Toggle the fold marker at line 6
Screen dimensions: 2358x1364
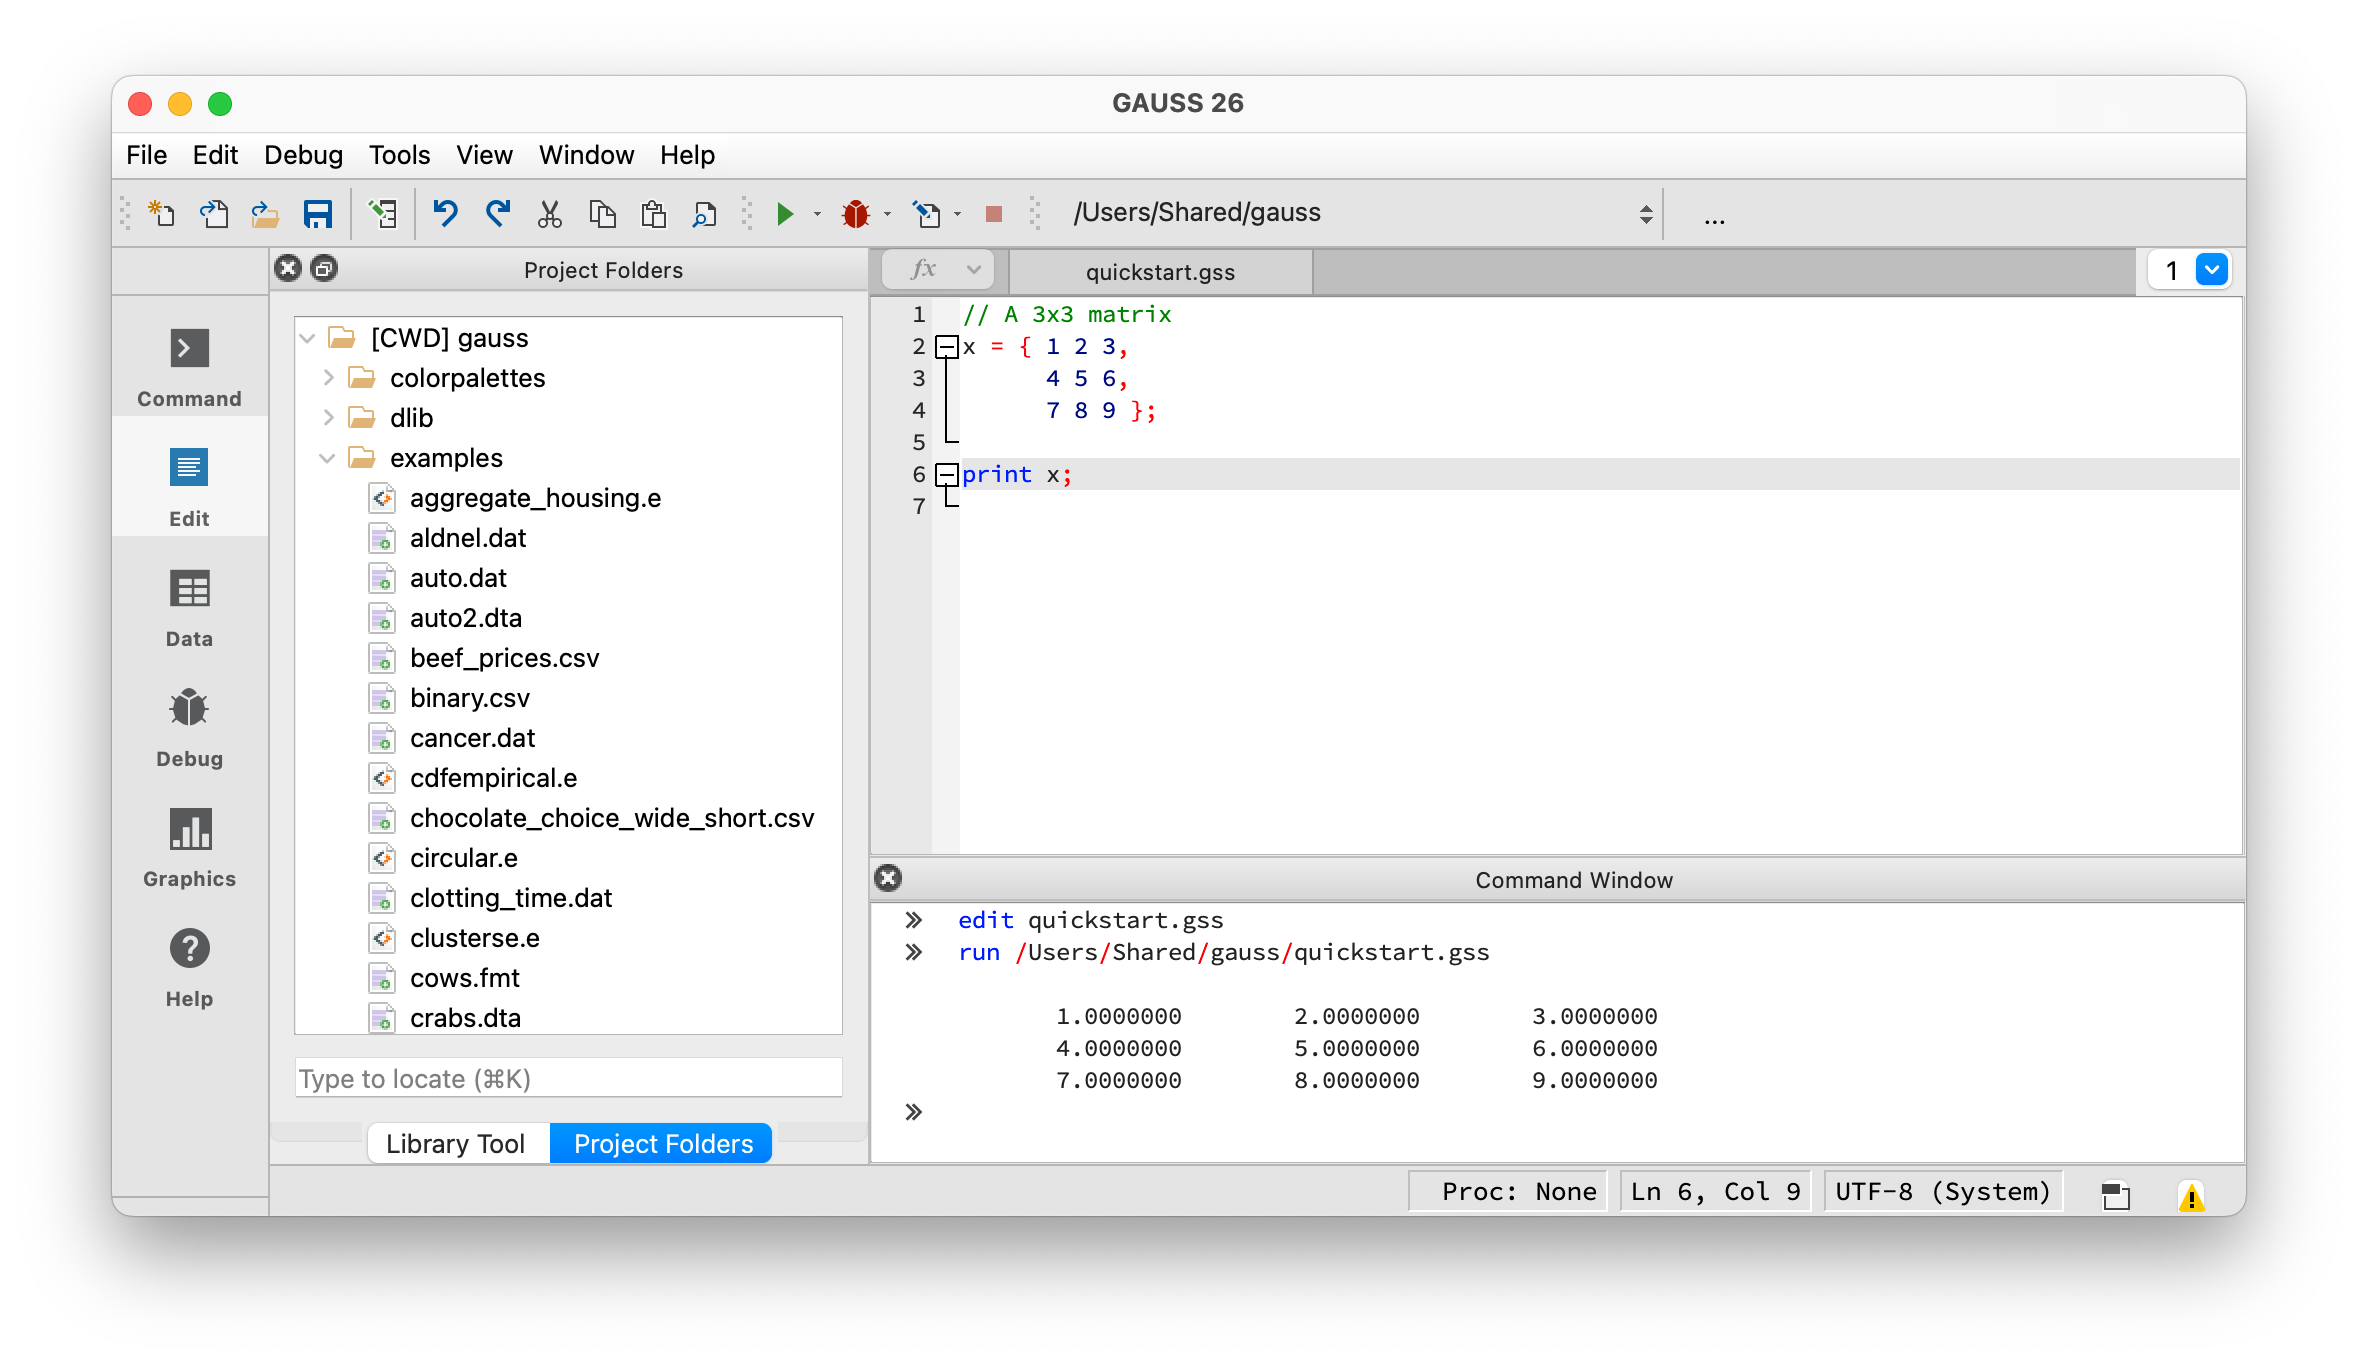(946, 475)
